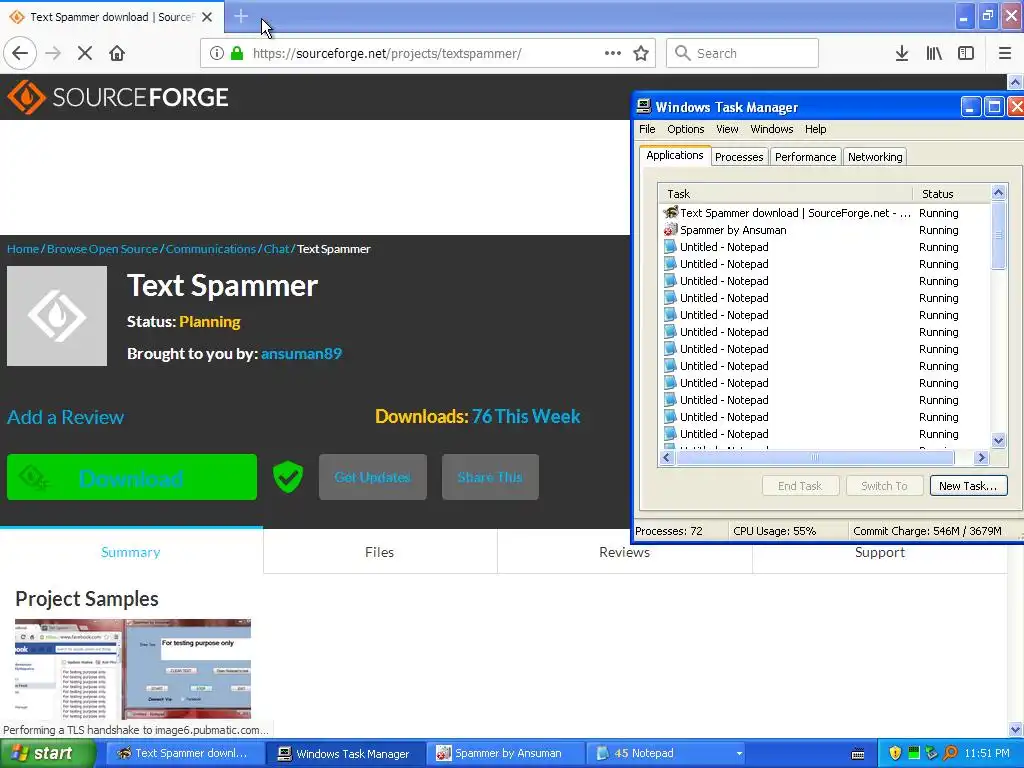Open a new tab with plus button

coord(241,16)
